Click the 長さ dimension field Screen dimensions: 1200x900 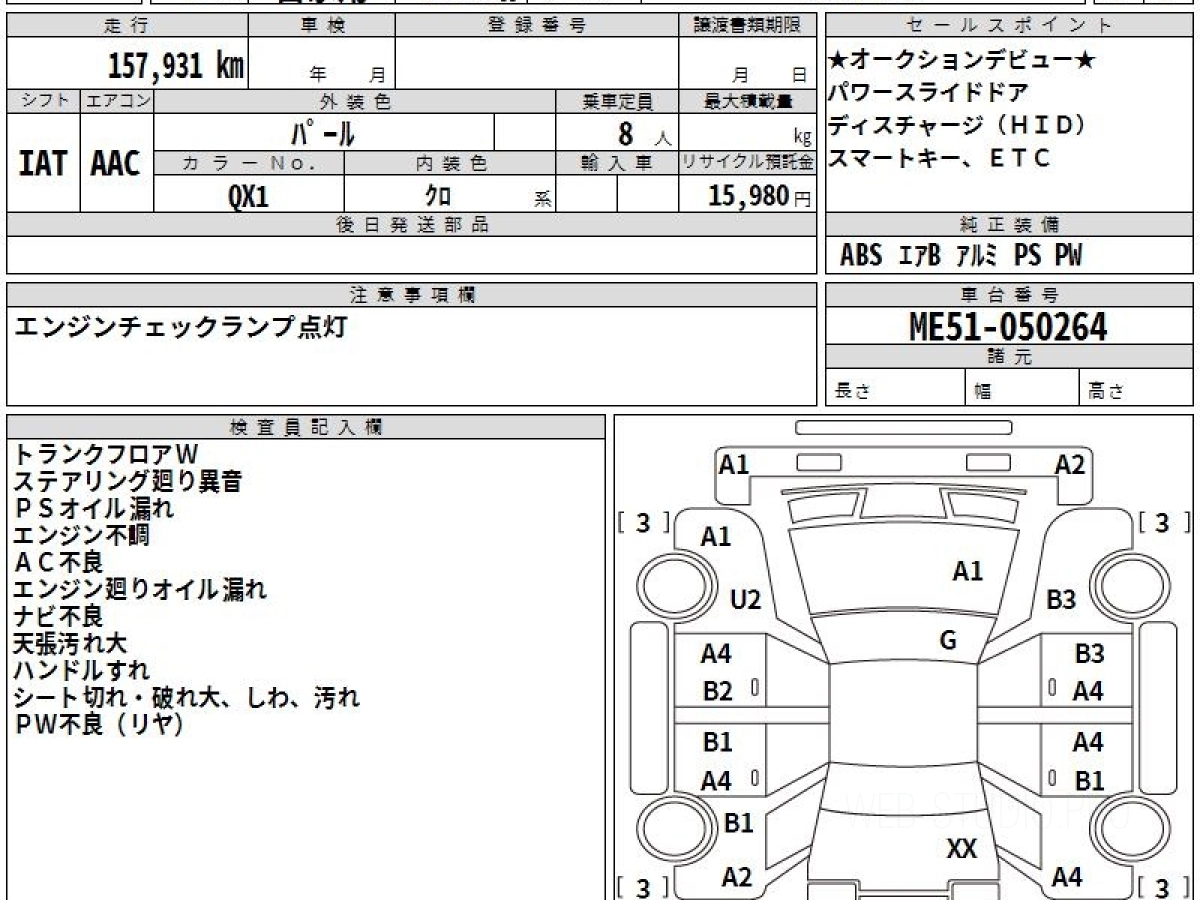pyautogui.click(x=895, y=388)
